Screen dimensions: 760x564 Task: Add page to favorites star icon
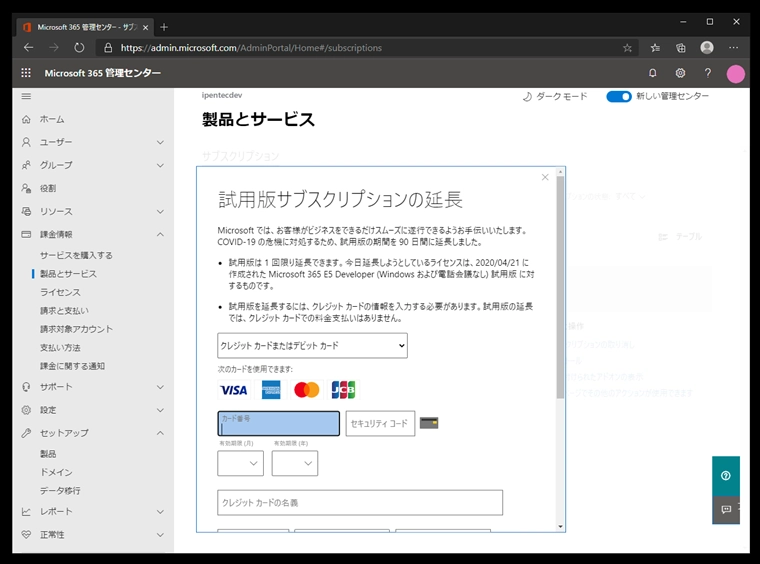pyautogui.click(x=627, y=47)
